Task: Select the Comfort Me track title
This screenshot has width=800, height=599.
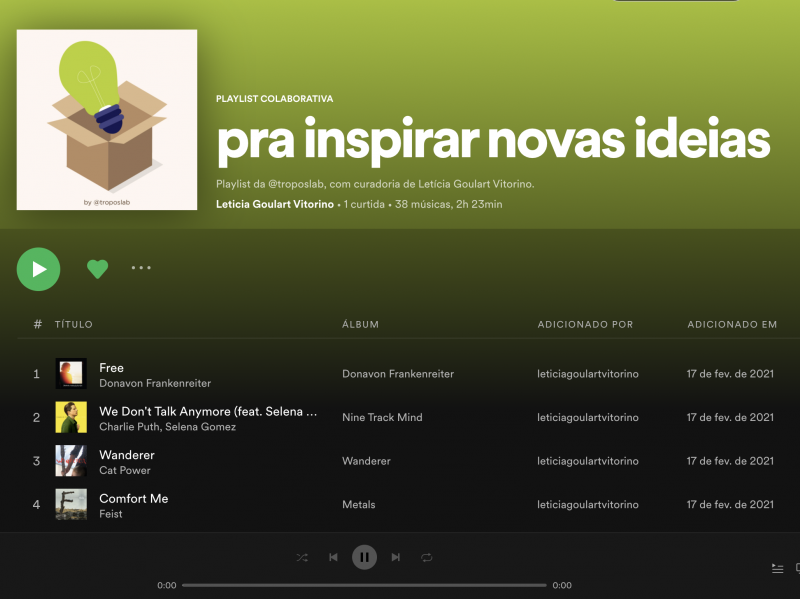Action: [x=134, y=498]
